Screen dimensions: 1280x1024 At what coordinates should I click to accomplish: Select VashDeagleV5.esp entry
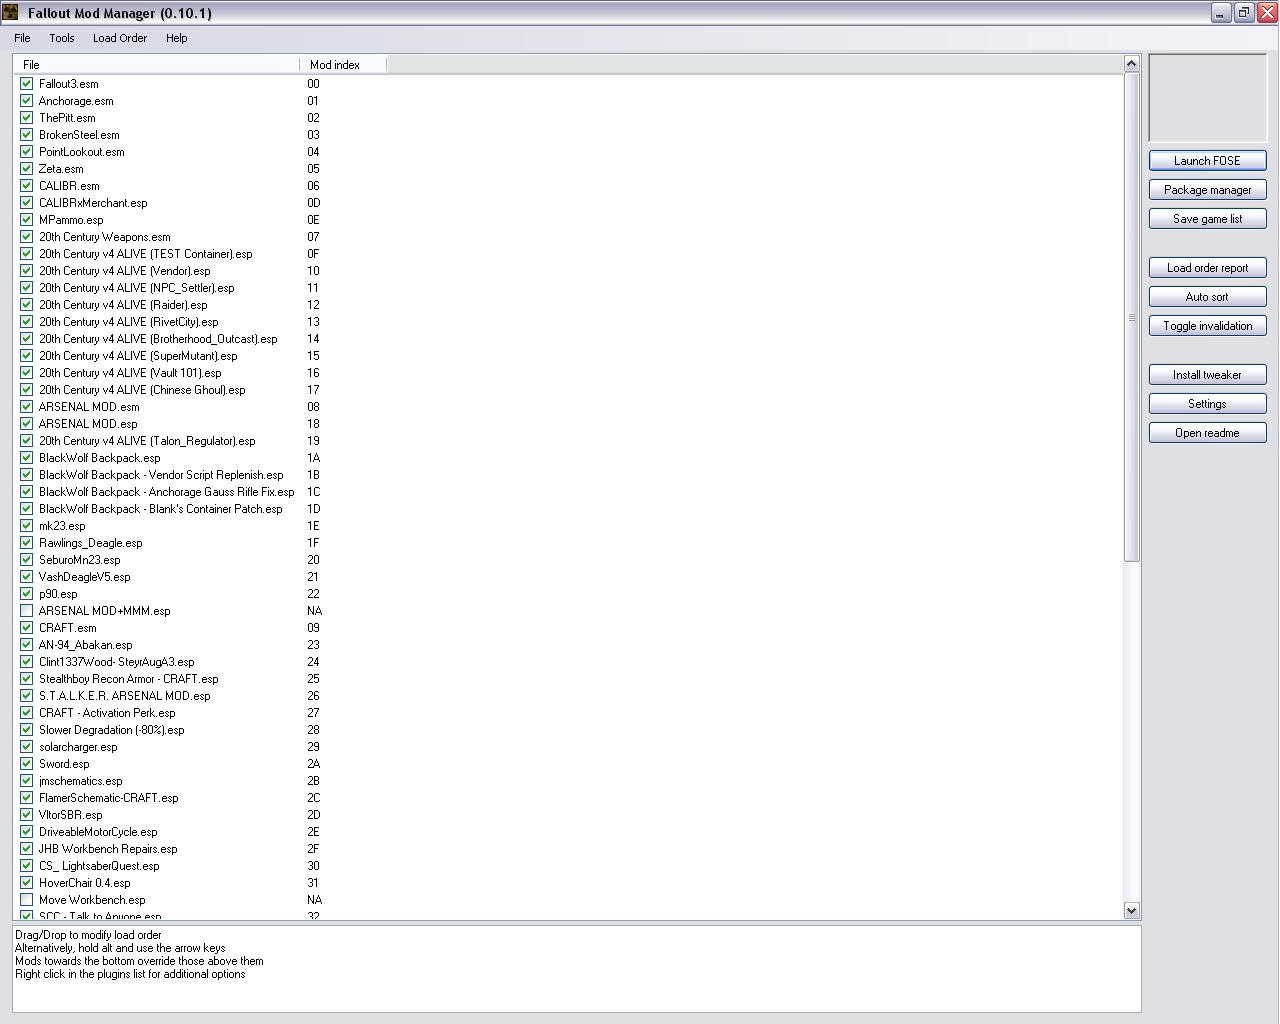[x=85, y=577]
